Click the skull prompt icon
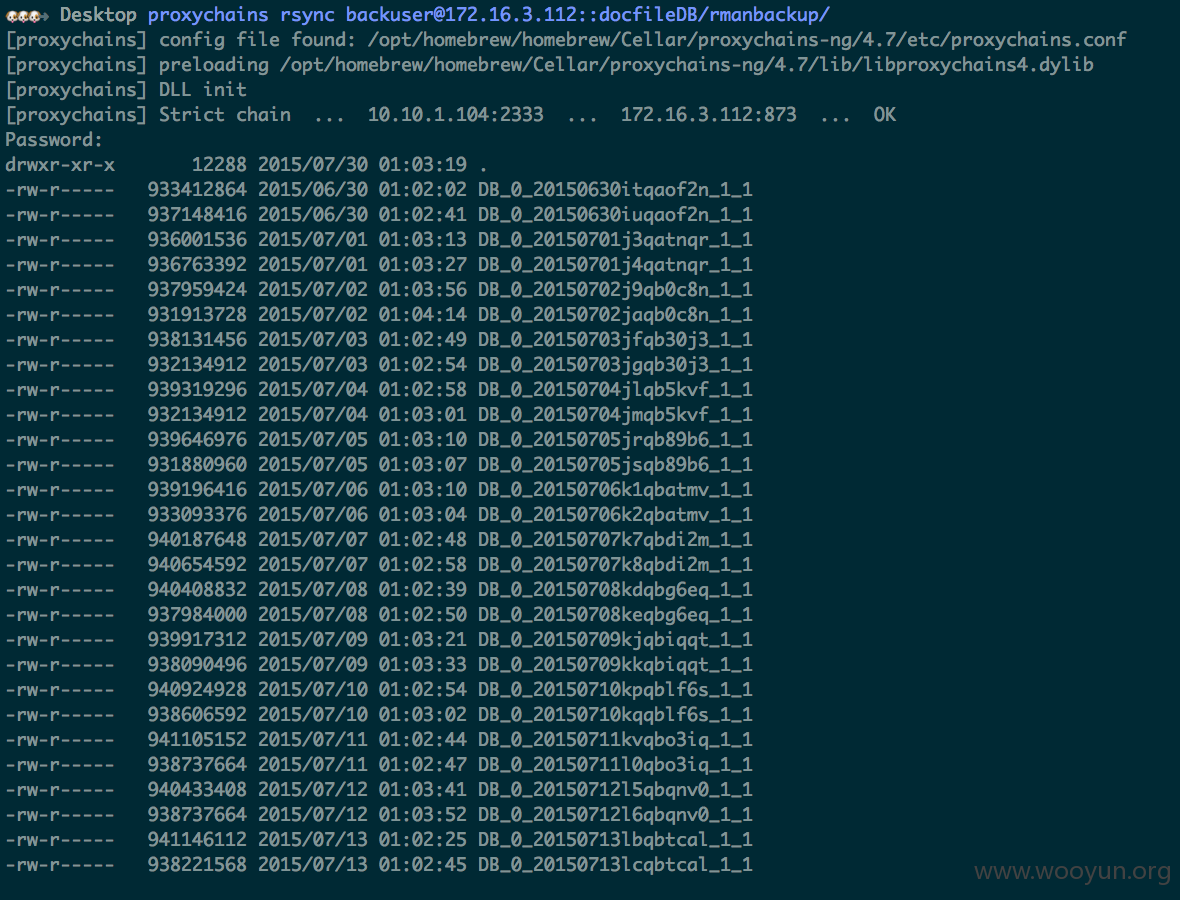1180x900 pixels. 23,15
